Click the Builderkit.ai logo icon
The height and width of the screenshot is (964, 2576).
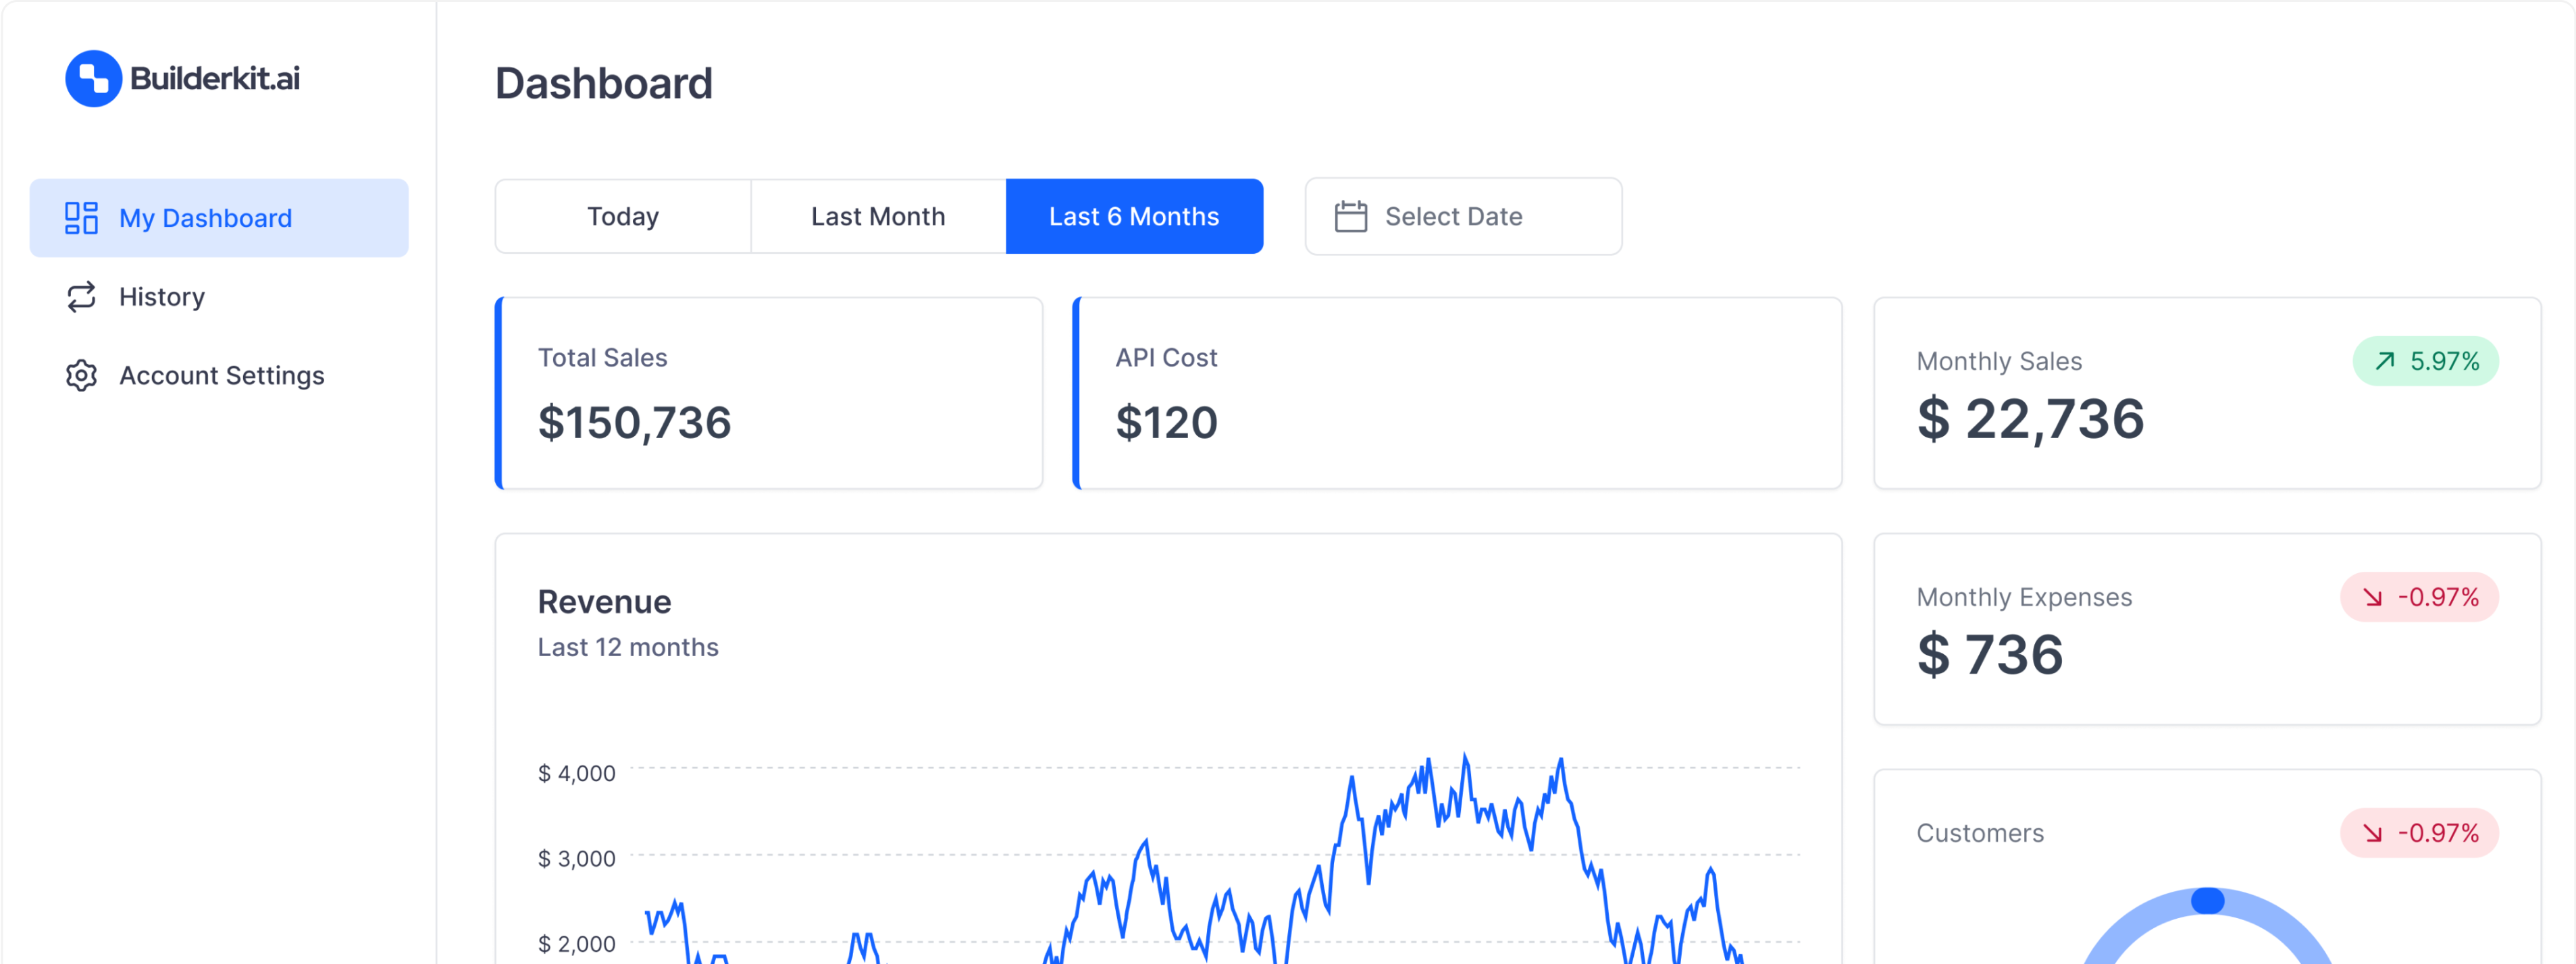click(x=93, y=78)
